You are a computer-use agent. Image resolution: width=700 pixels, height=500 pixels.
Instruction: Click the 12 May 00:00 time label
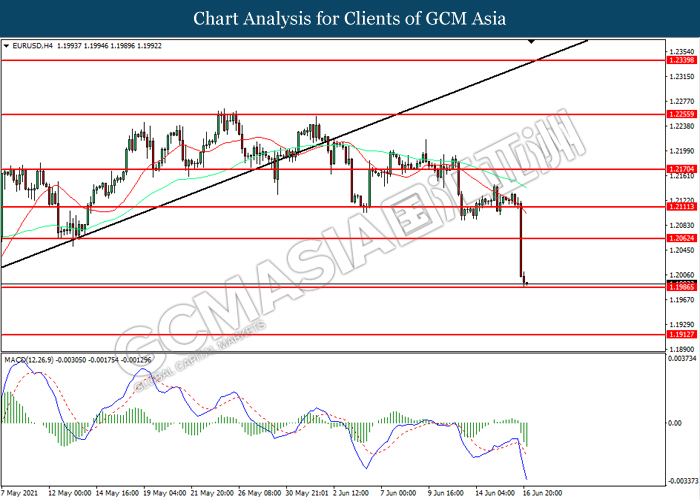pyautogui.click(x=70, y=493)
